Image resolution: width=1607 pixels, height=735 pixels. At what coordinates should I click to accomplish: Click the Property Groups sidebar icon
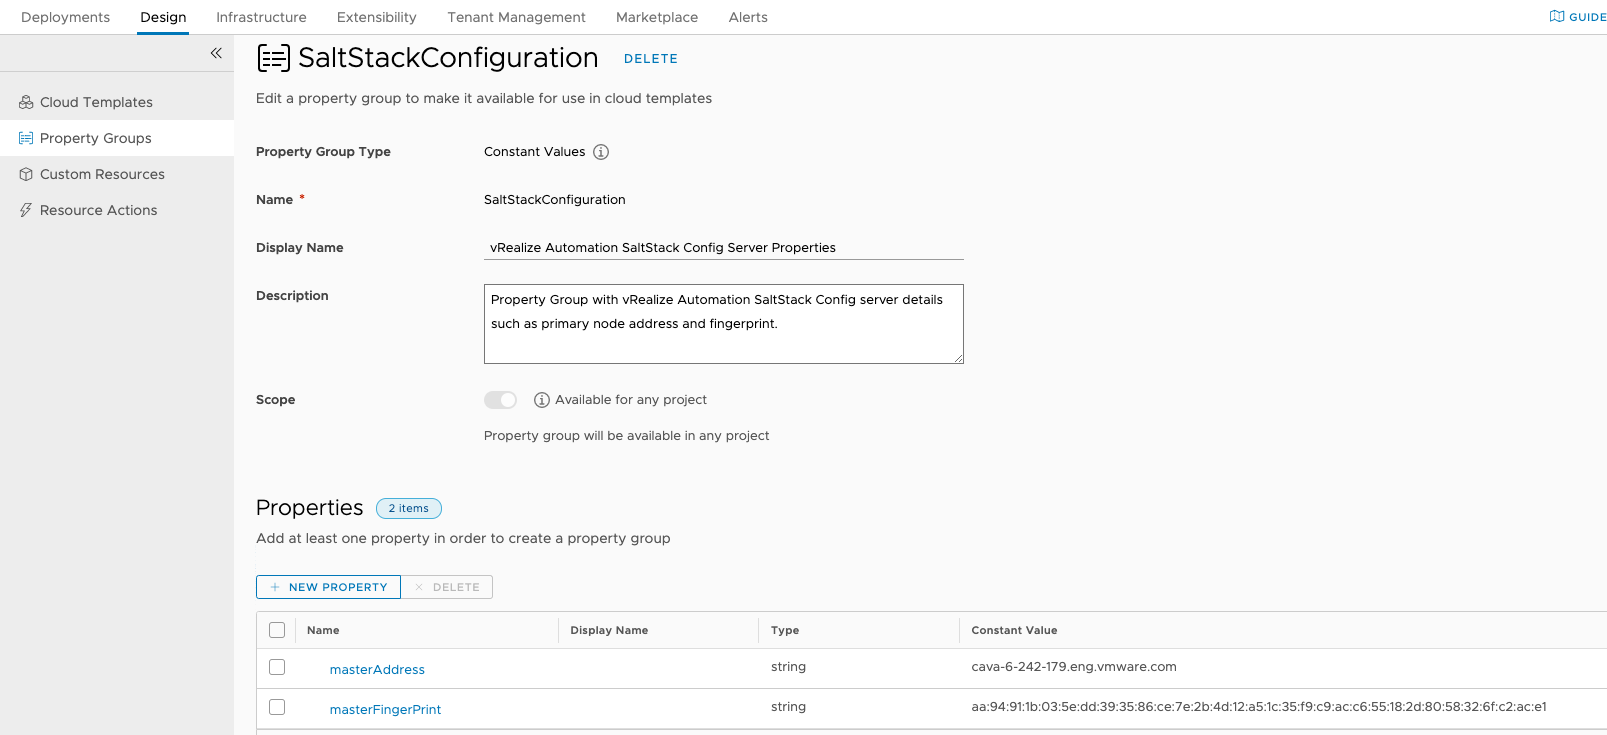click(26, 138)
